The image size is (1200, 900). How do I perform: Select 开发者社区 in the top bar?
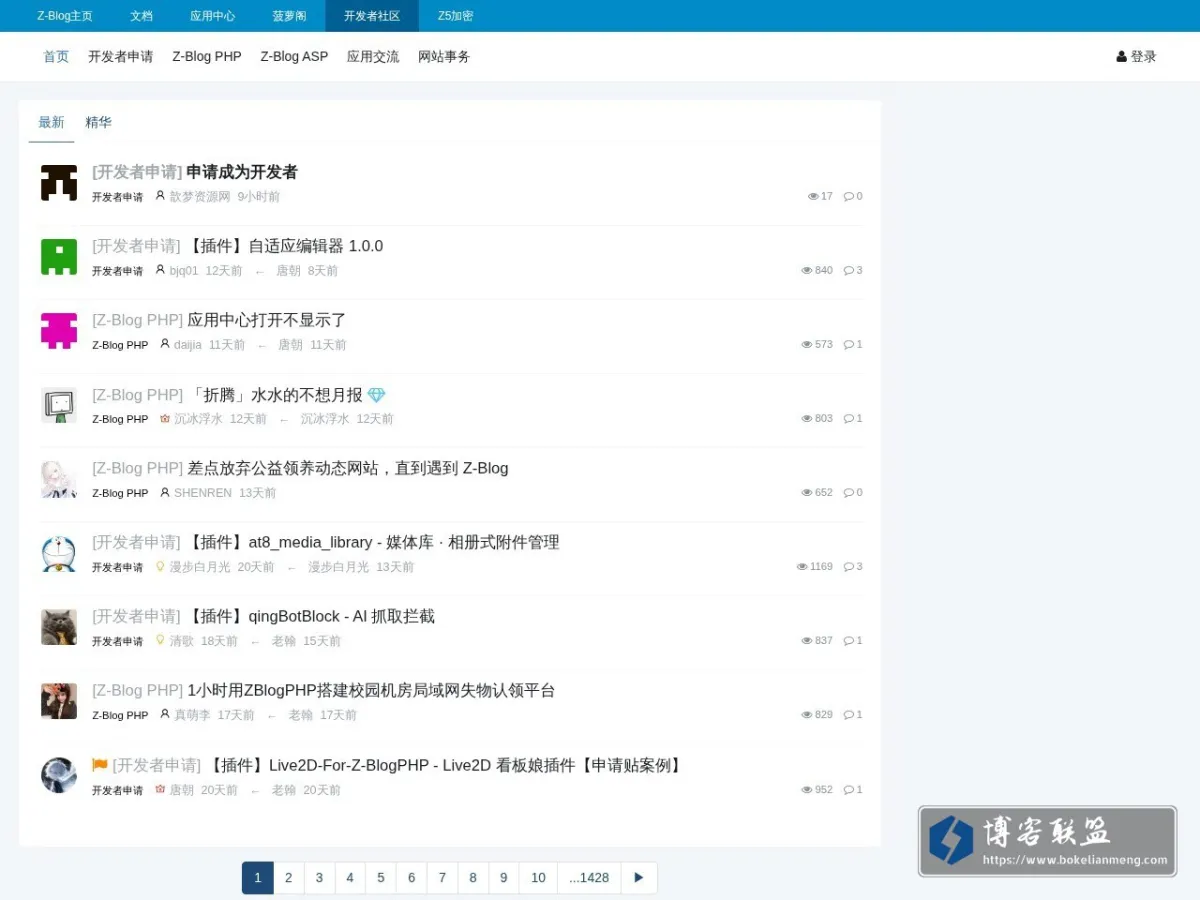tap(372, 16)
